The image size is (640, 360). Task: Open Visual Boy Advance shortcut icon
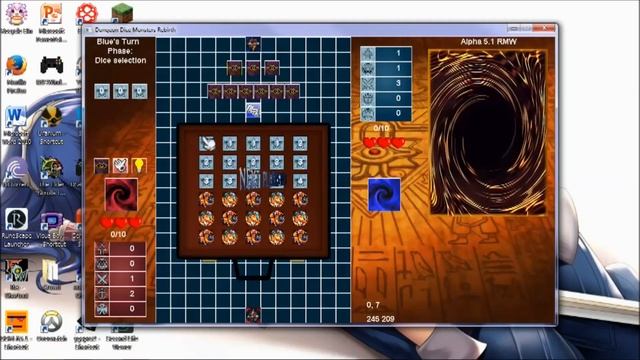(x=52, y=229)
